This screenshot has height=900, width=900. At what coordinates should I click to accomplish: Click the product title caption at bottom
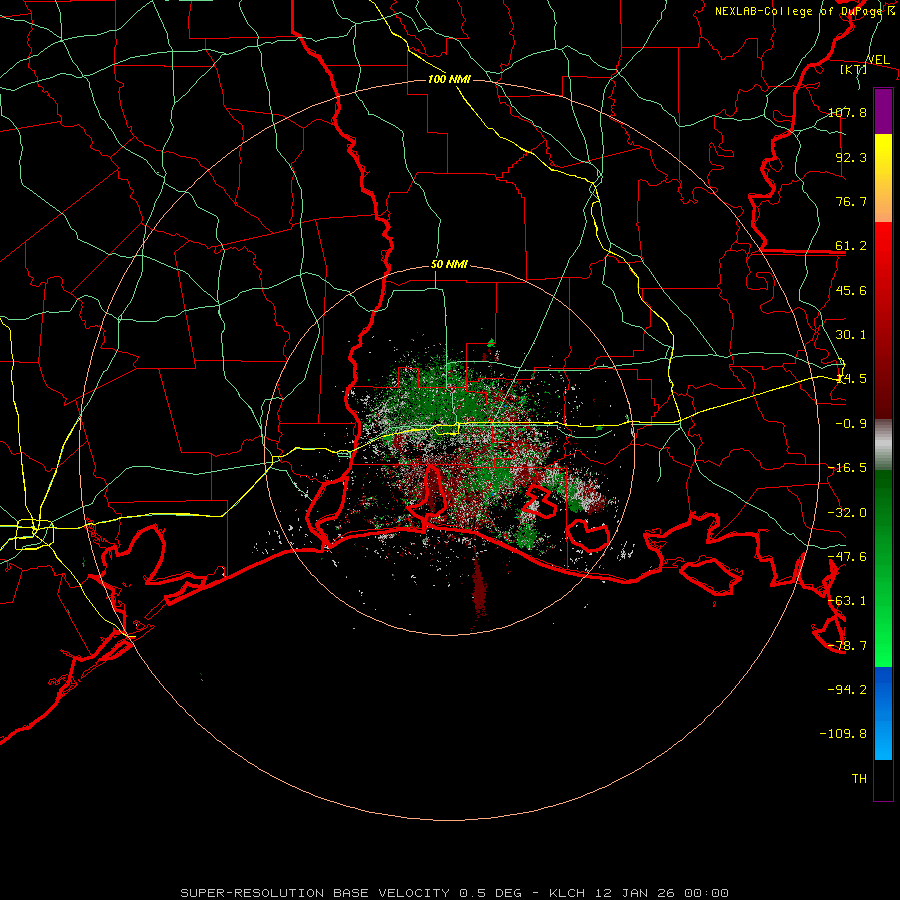pos(455,893)
